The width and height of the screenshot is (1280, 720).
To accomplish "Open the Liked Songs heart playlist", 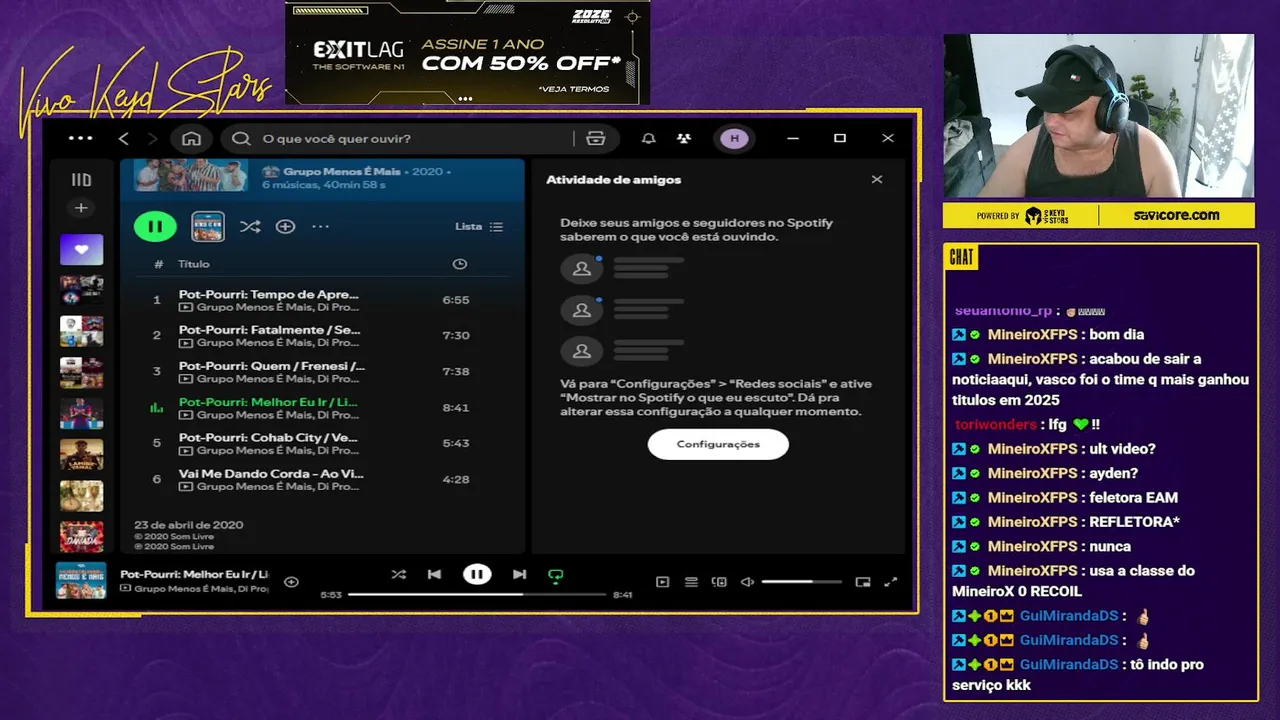I will click(x=81, y=249).
